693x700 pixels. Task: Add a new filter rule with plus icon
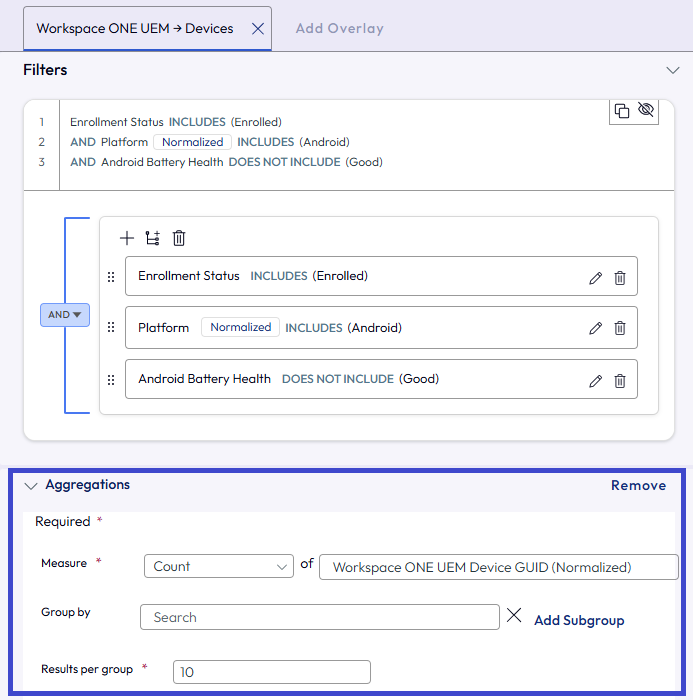[127, 238]
